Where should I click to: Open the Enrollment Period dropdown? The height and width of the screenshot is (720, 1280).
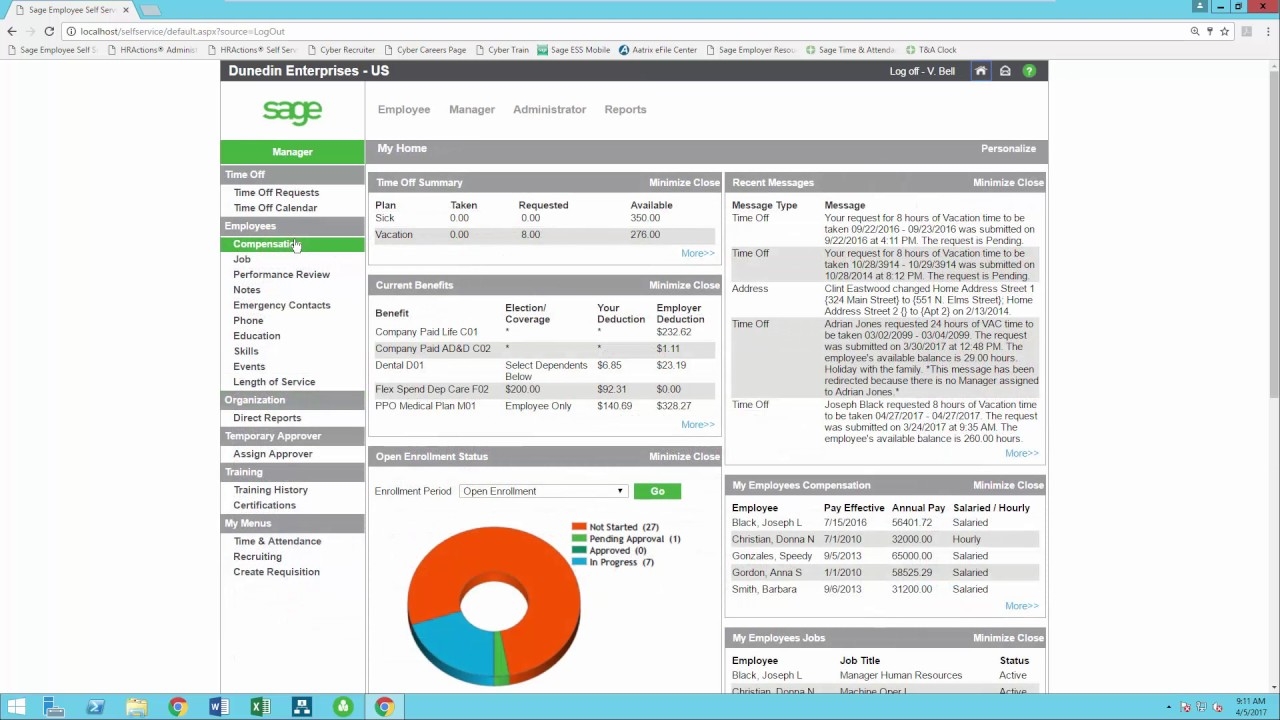point(619,491)
